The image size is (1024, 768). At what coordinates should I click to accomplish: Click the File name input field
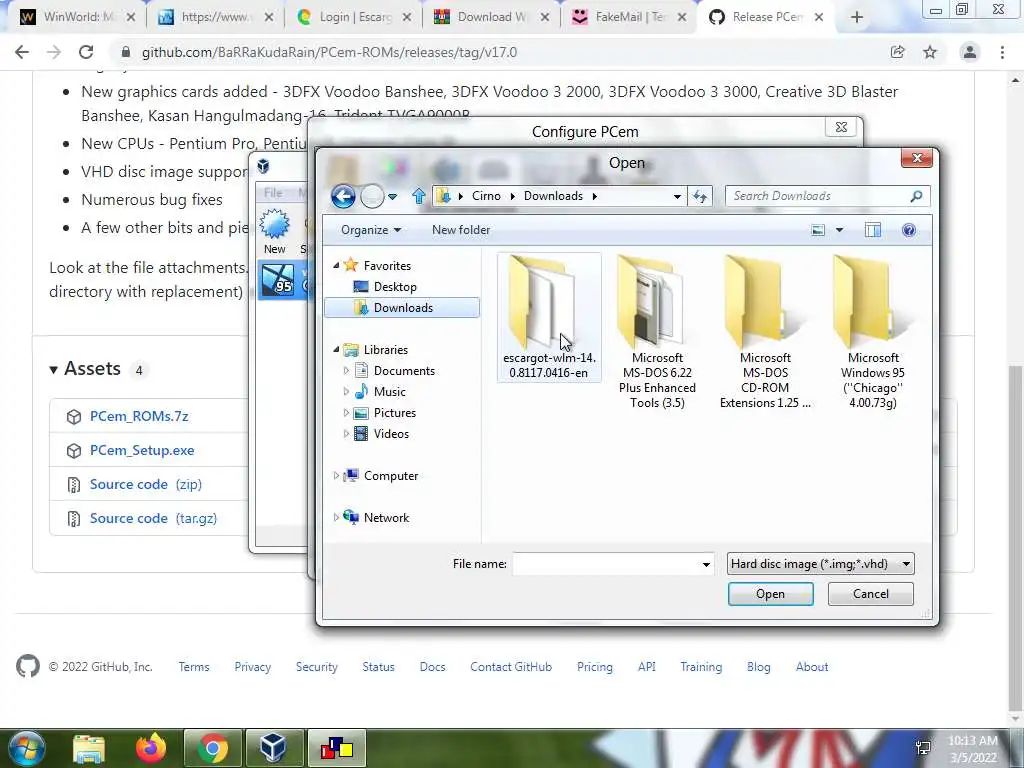pos(606,564)
